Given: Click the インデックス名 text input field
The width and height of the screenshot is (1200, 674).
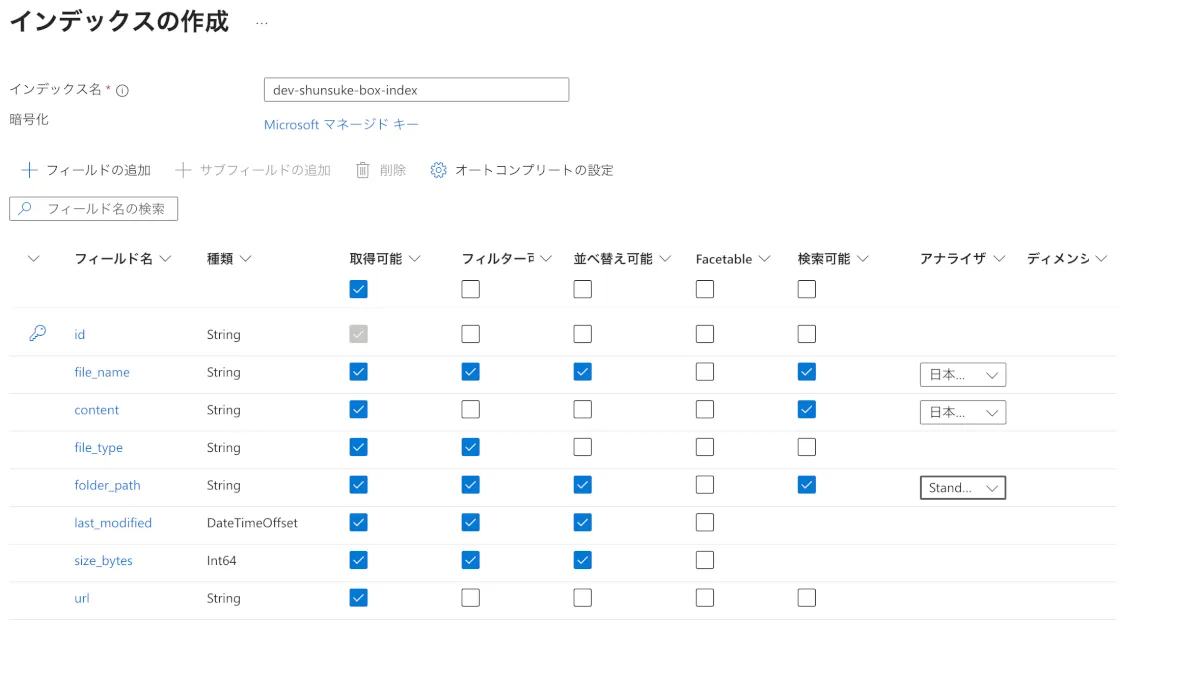Looking at the screenshot, I should point(416,90).
